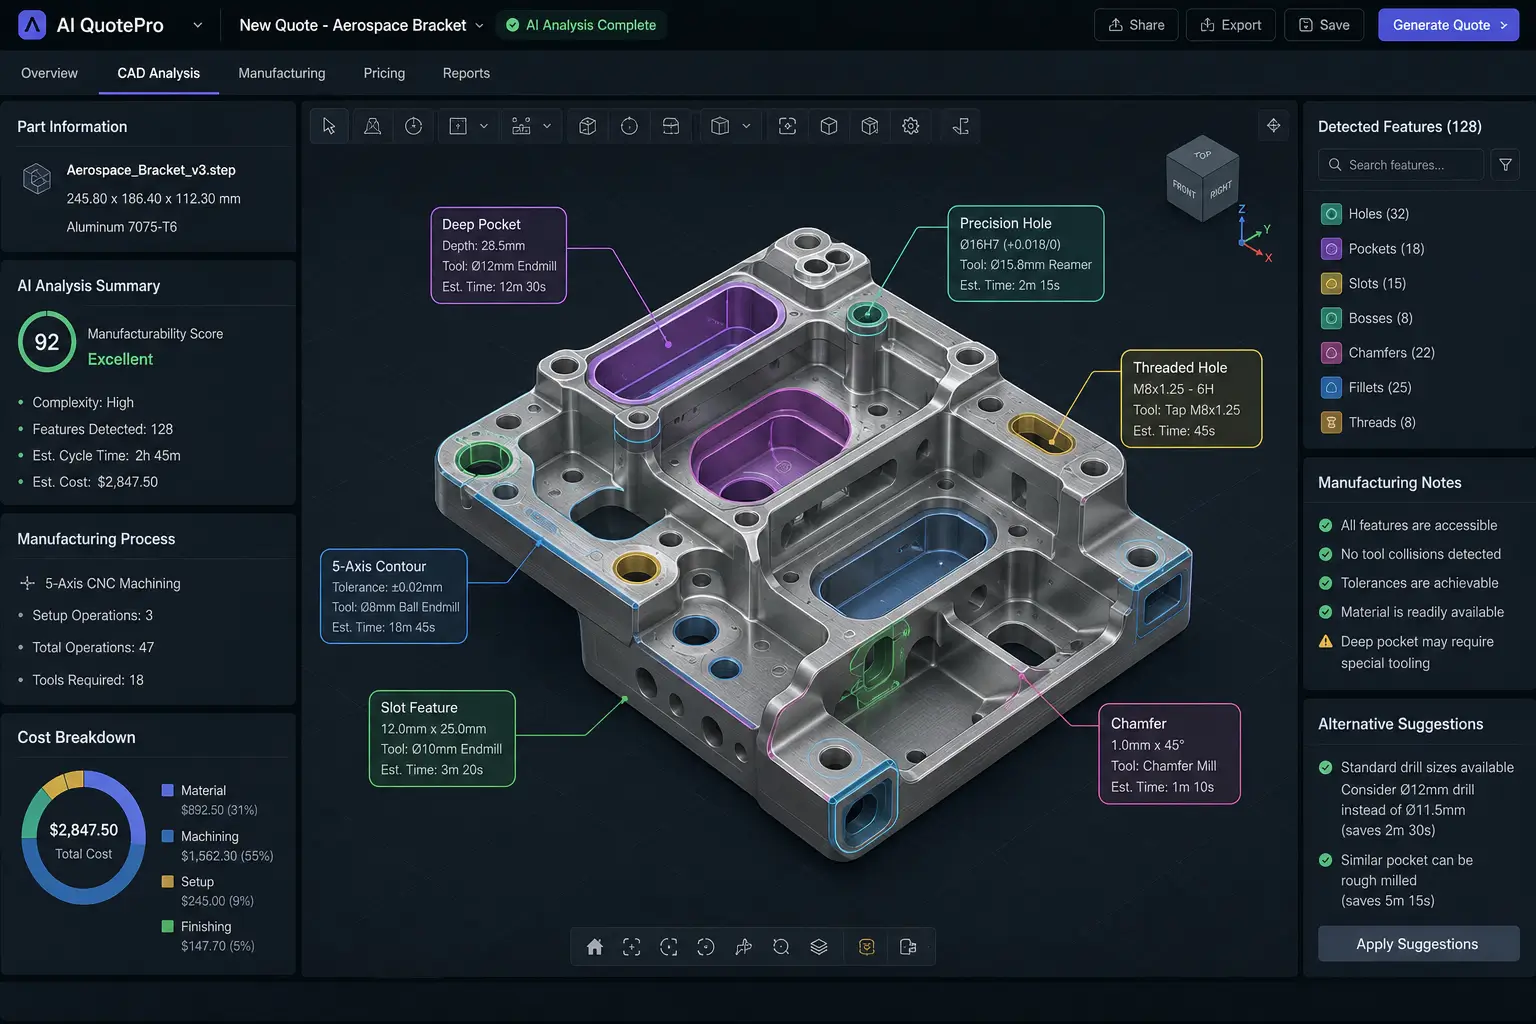Click the zoom-to-fit frame icon
The width and height of the screenshot is (1536, 1024).
[632, 947]
